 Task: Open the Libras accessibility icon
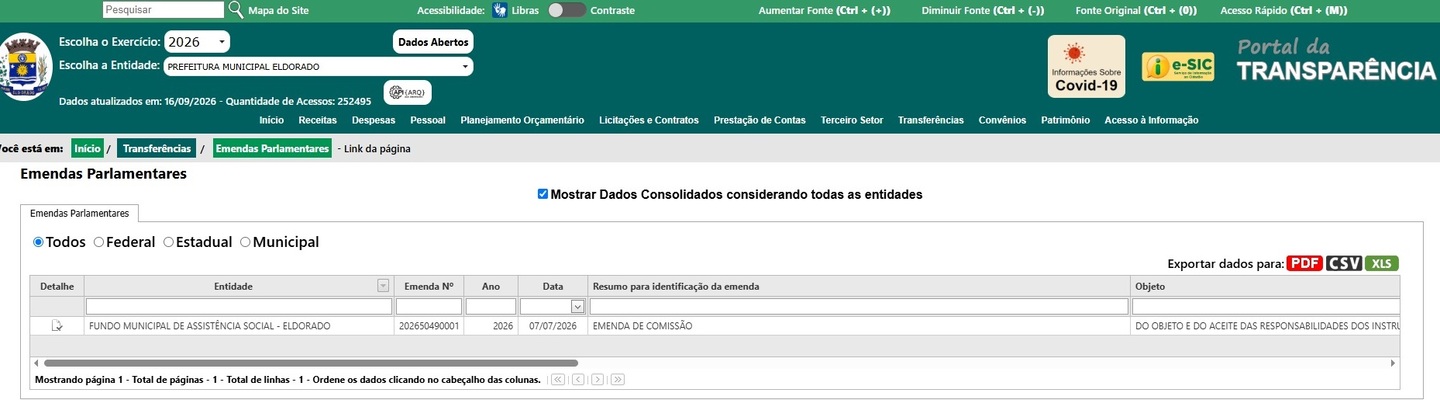point(499,10)
